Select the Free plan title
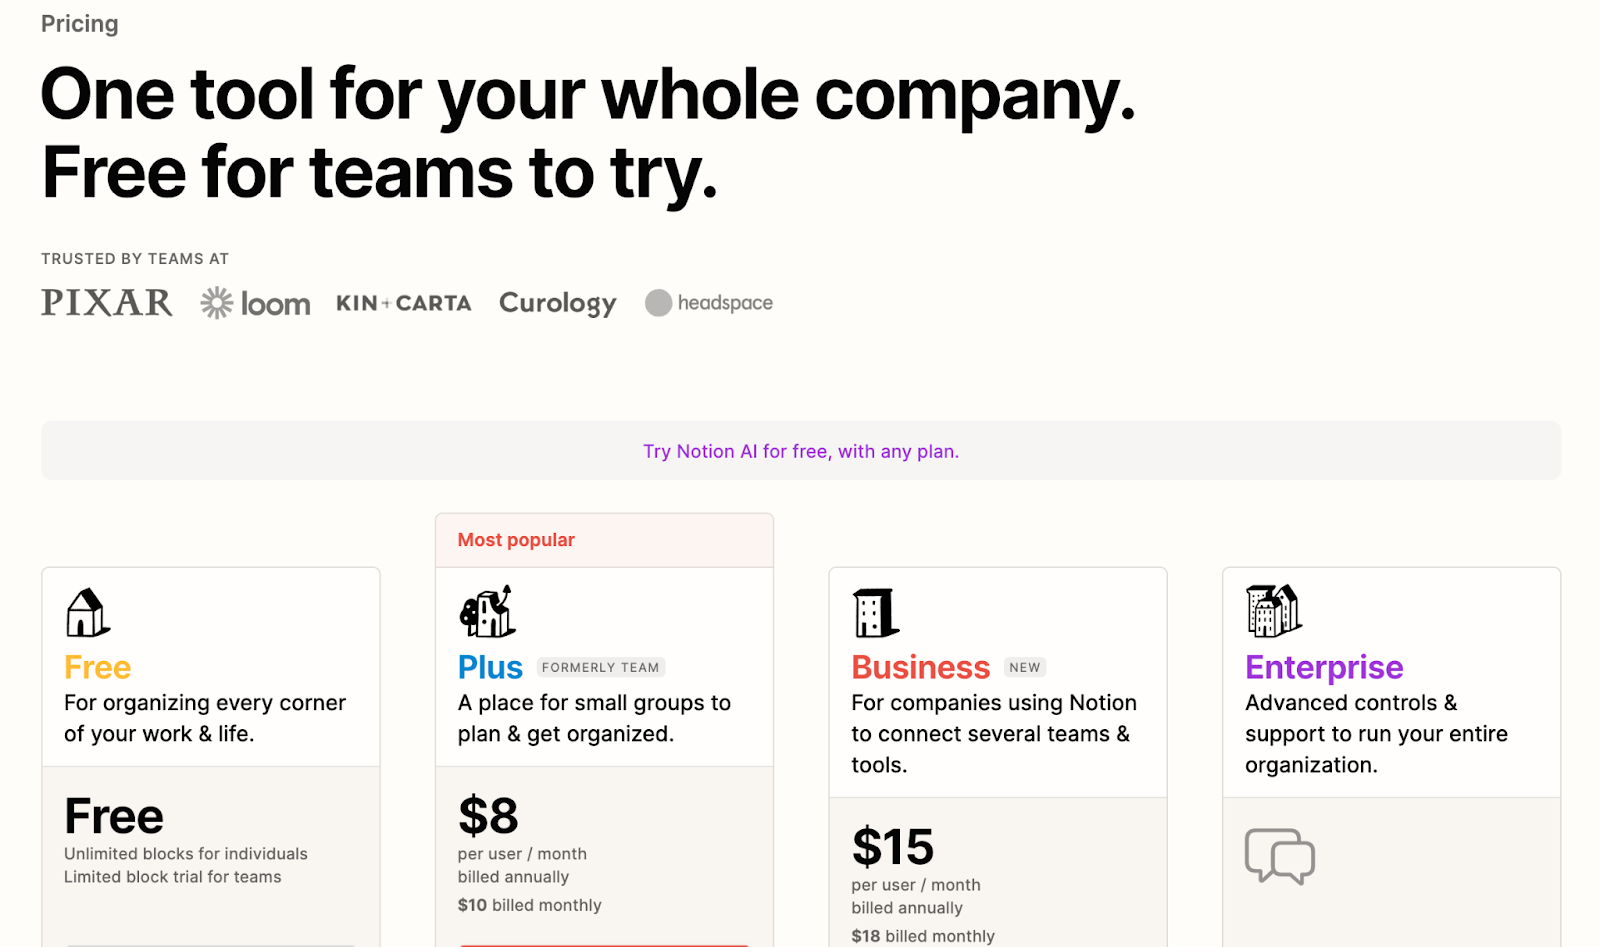1600x947 pixels. pos(98,667)
